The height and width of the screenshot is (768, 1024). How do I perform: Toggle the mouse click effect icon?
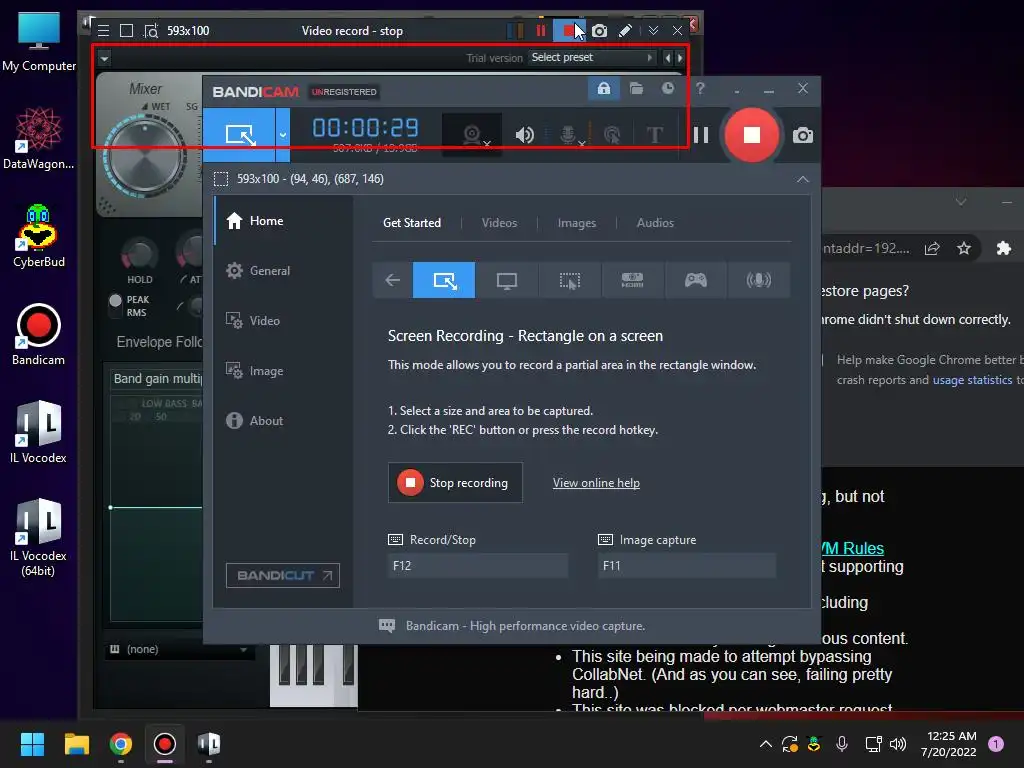click(x=612, y=135)
